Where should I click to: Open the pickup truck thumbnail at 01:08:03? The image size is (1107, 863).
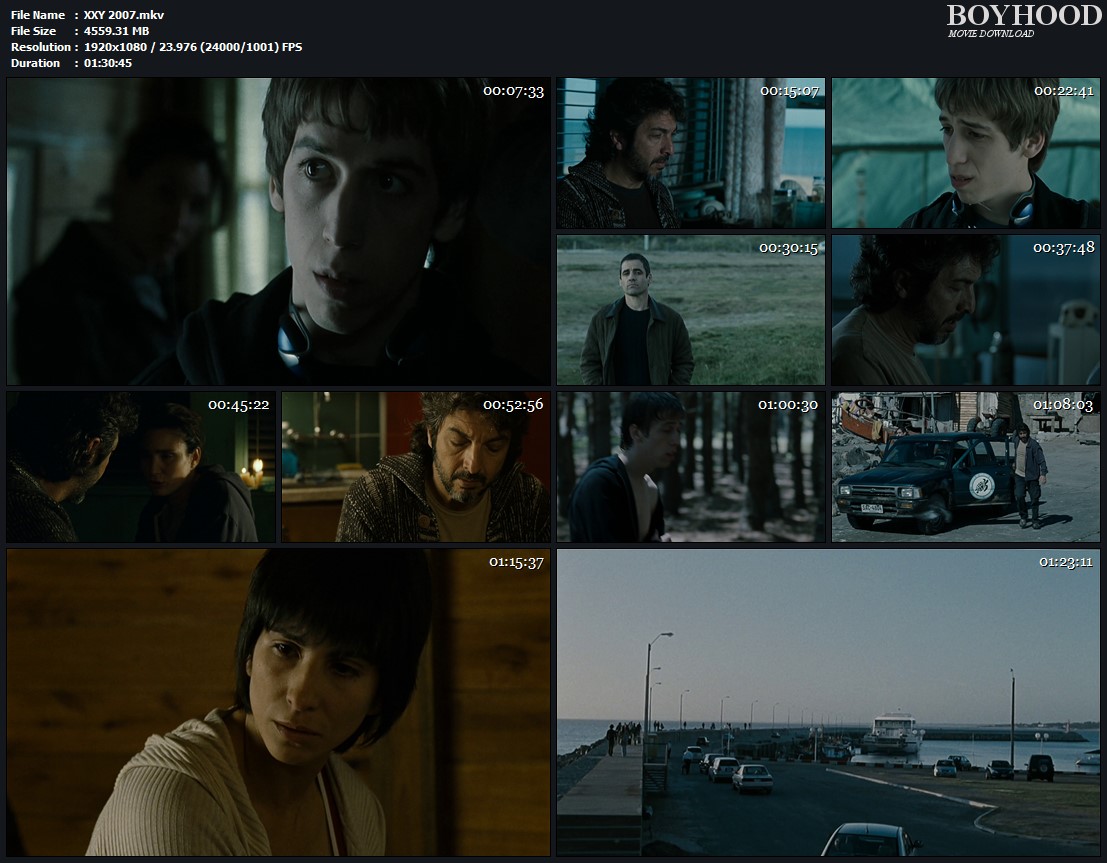coord(965,467)
